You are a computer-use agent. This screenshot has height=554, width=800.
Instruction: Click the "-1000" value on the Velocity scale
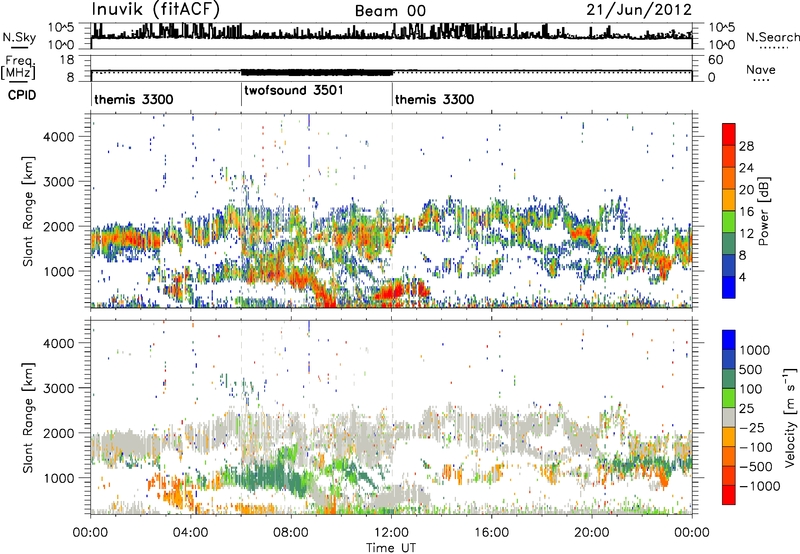(760, 486)
